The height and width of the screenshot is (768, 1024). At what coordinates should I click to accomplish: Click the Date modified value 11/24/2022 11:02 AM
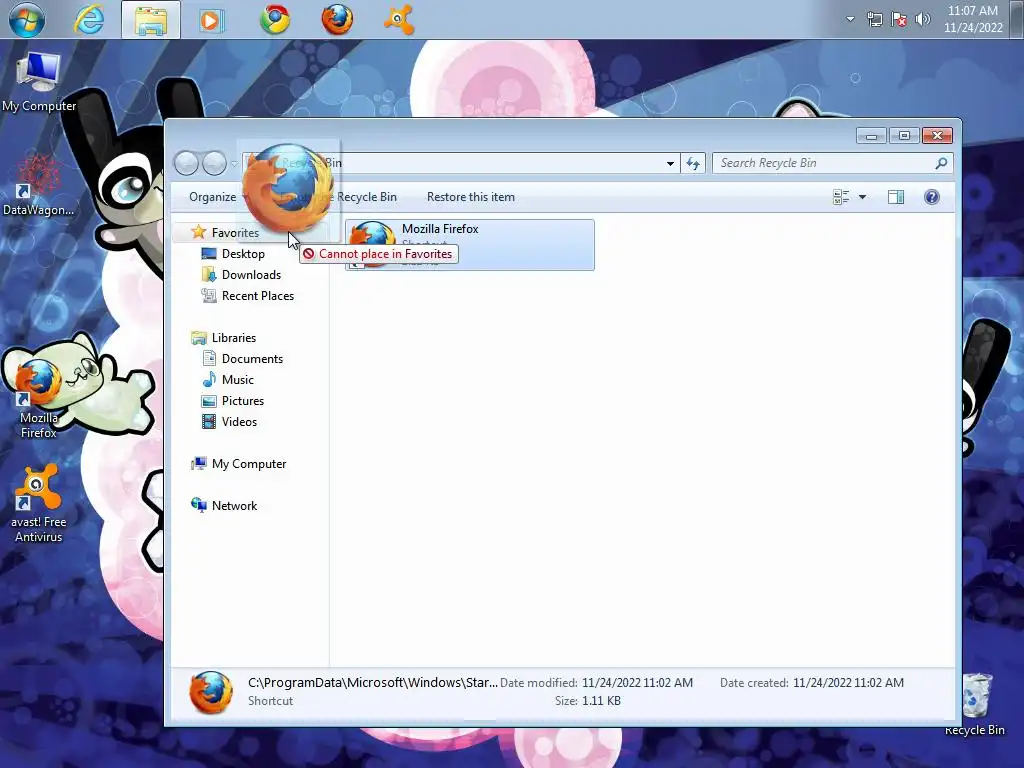coord(637,682)
